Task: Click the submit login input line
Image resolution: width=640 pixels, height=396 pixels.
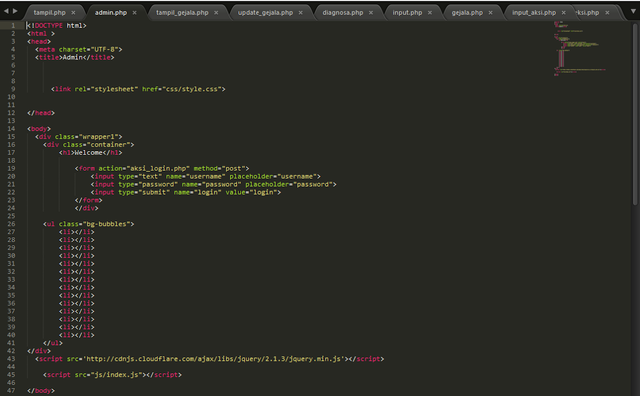Action: pyautogui.click(x=186, y=192)
